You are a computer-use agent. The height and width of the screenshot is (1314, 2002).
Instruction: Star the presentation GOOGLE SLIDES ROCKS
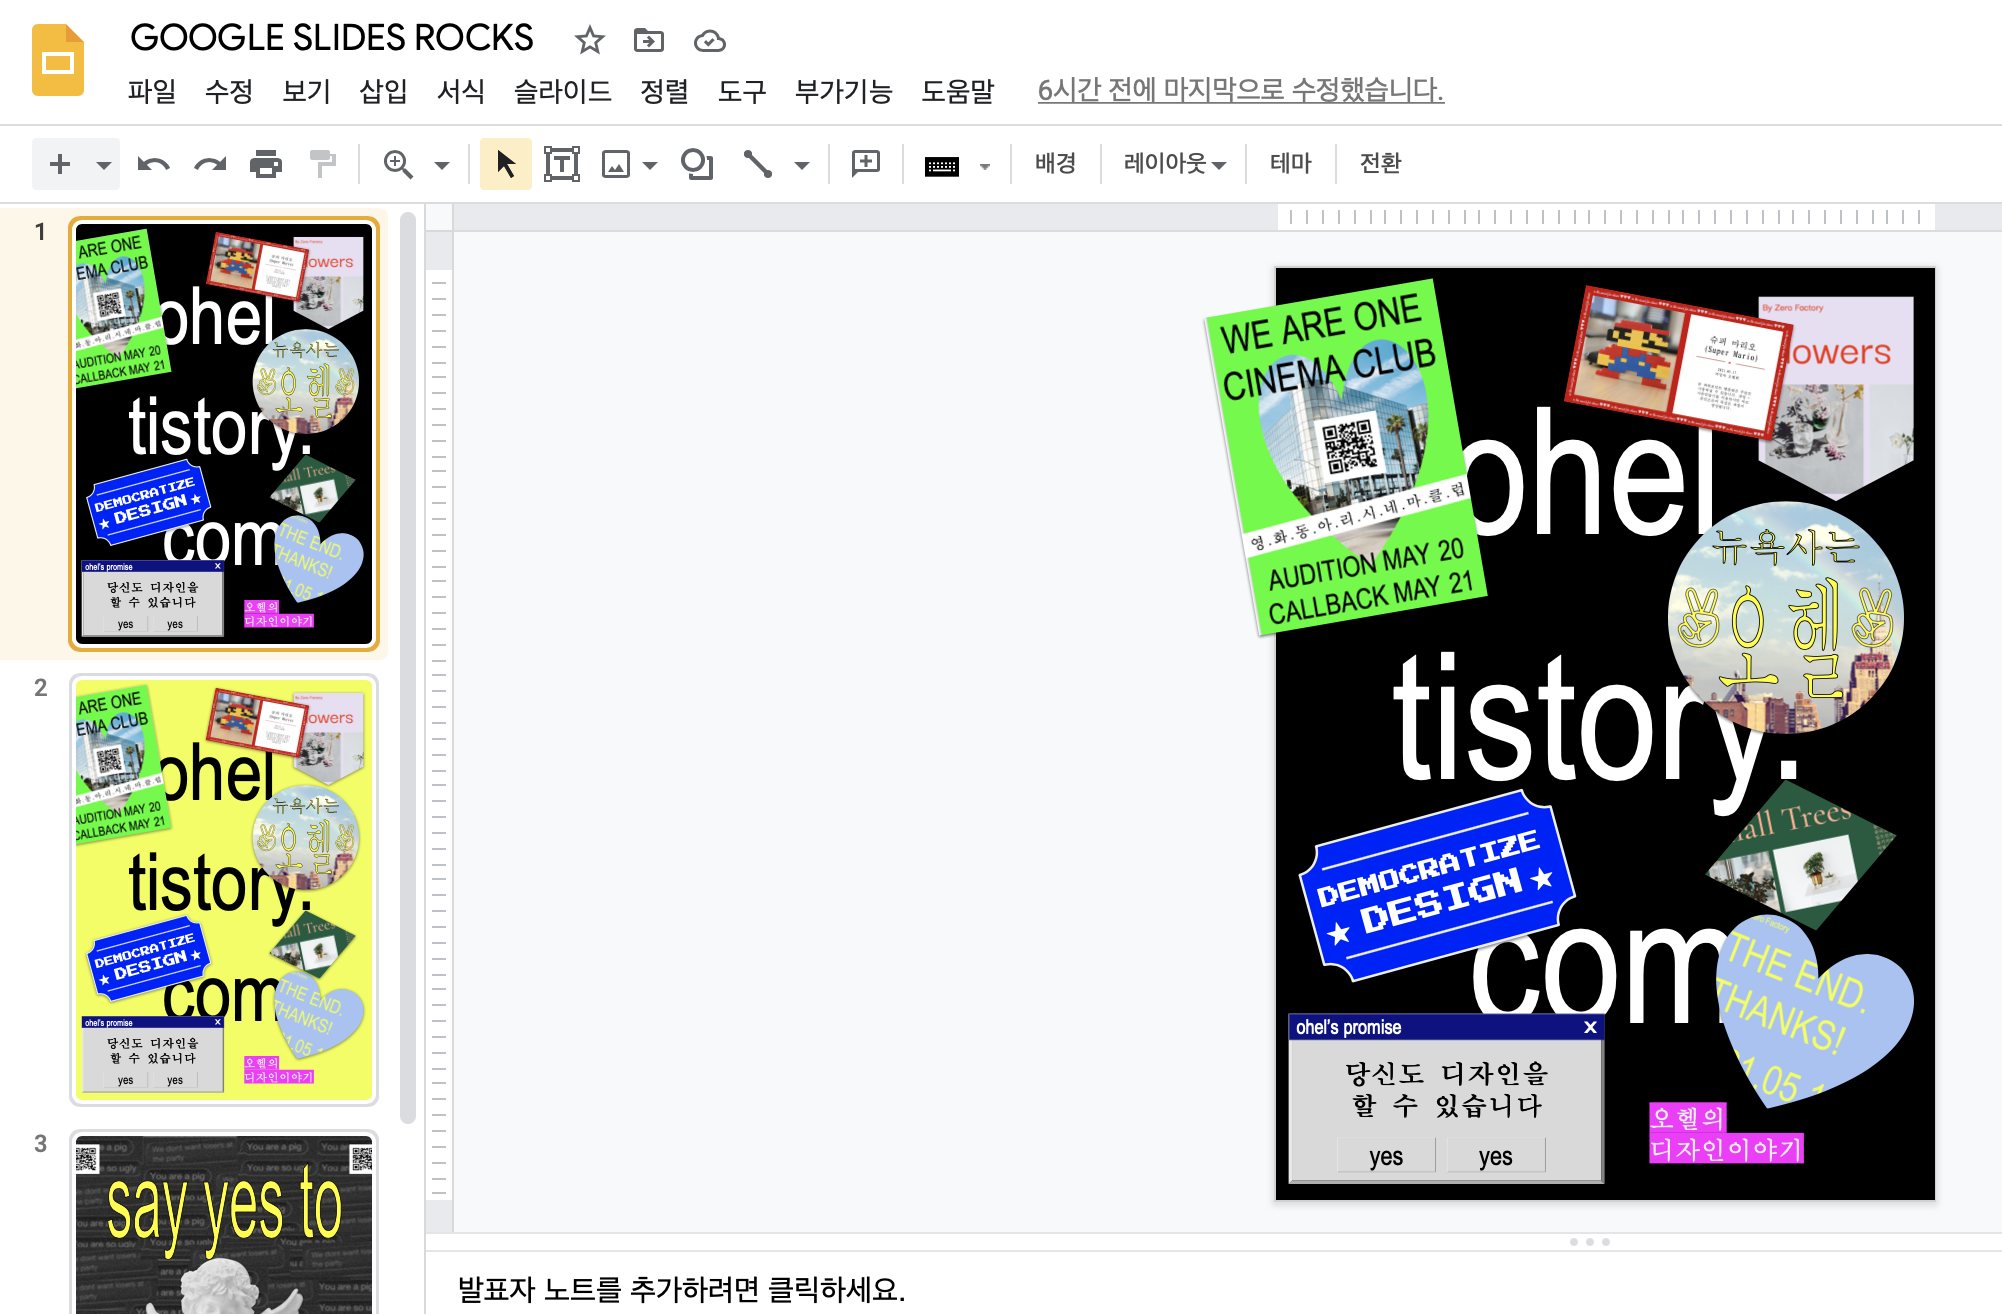pyautogui.click(x=590, y=41)
